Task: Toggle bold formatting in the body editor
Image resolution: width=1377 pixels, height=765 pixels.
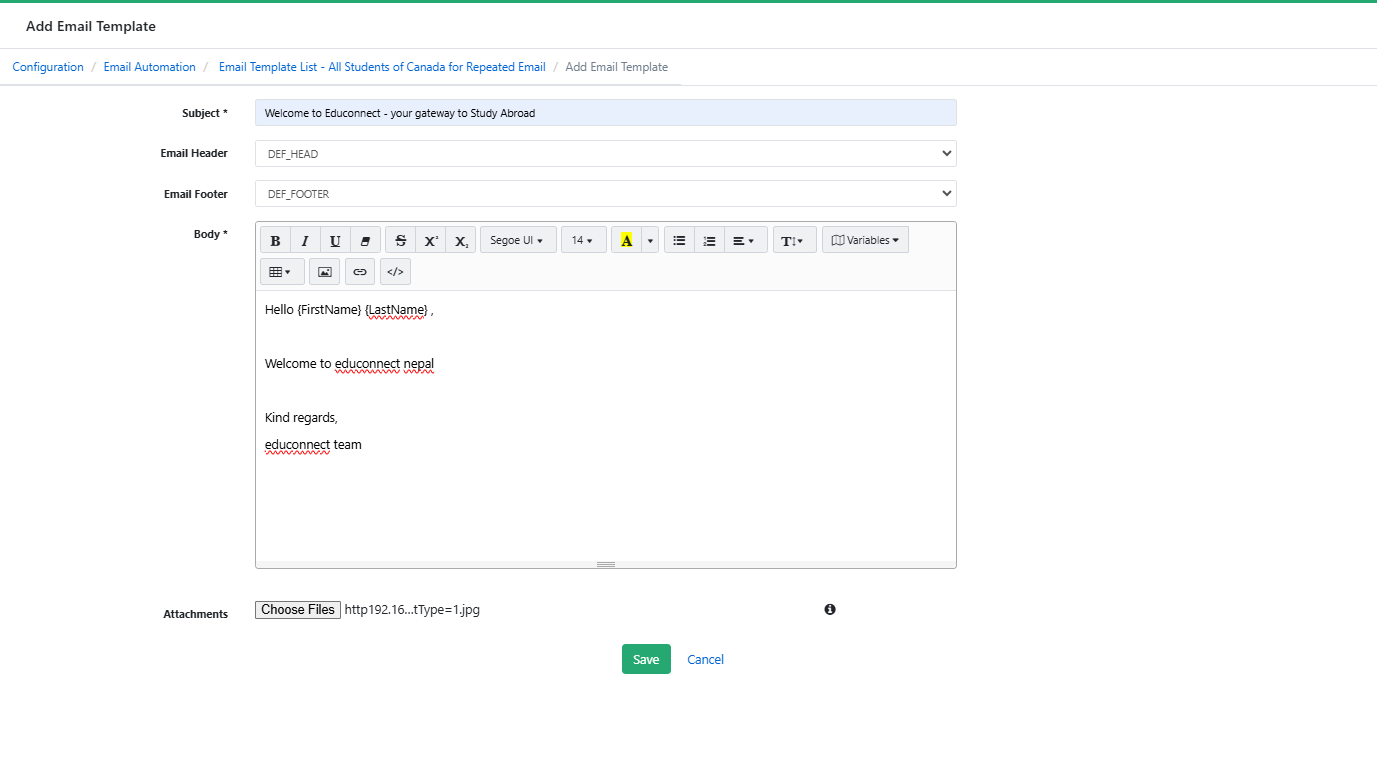Action: (x=276, y=240)
